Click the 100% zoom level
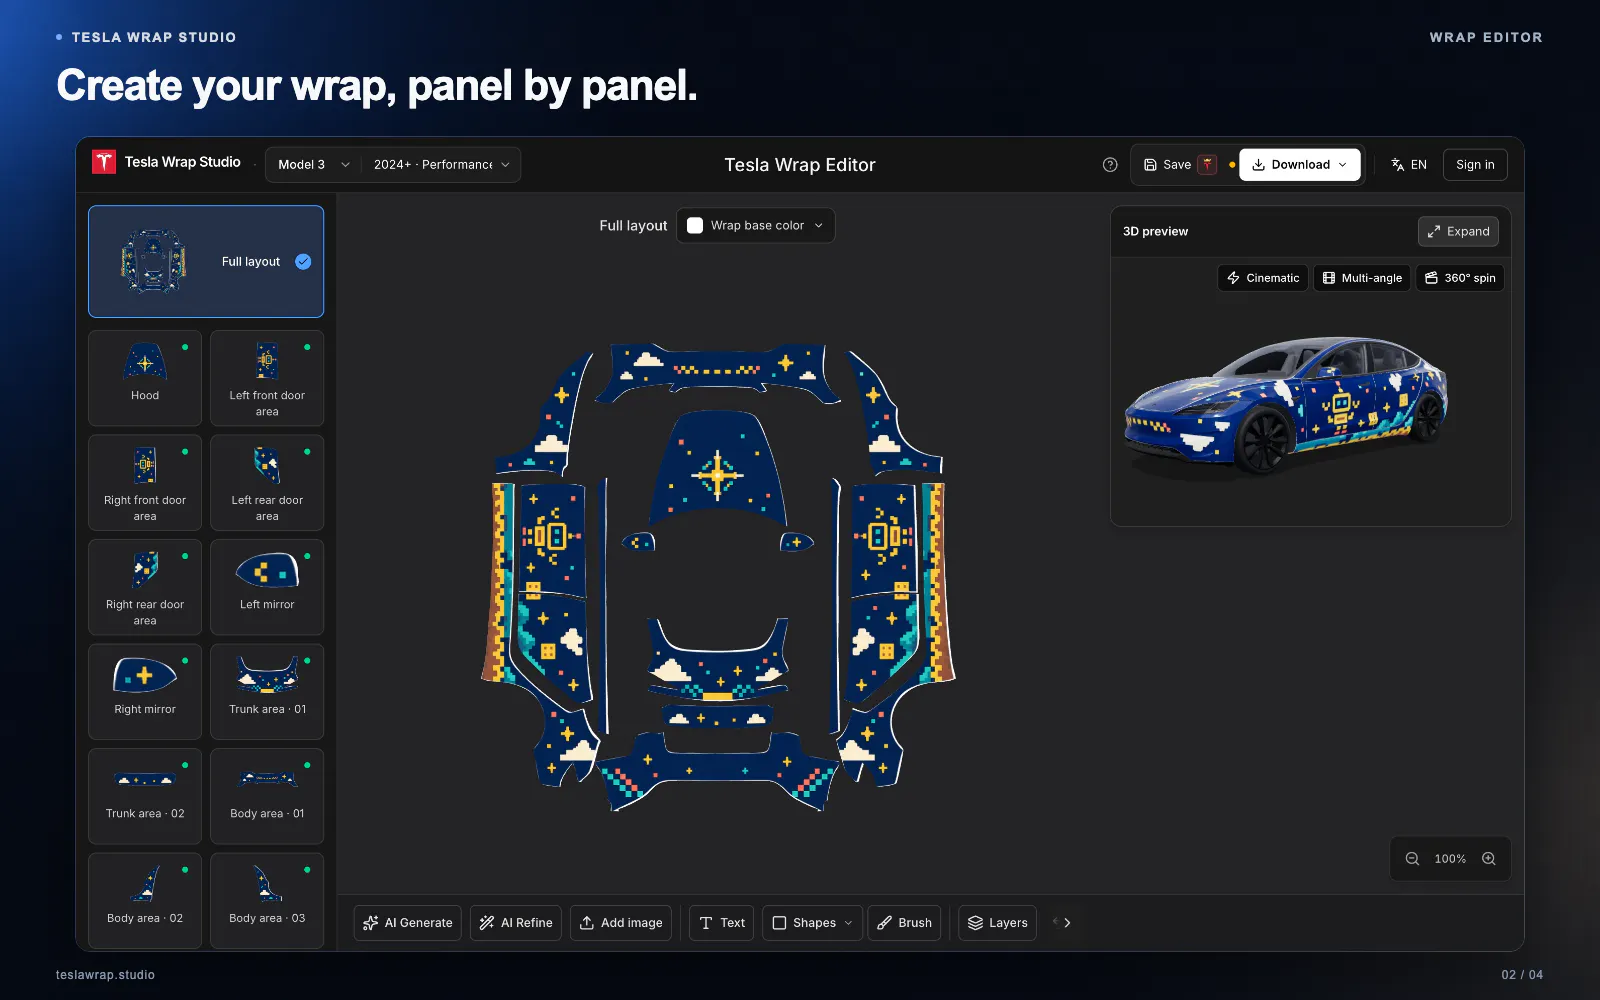 click(x=1450, y=859)
